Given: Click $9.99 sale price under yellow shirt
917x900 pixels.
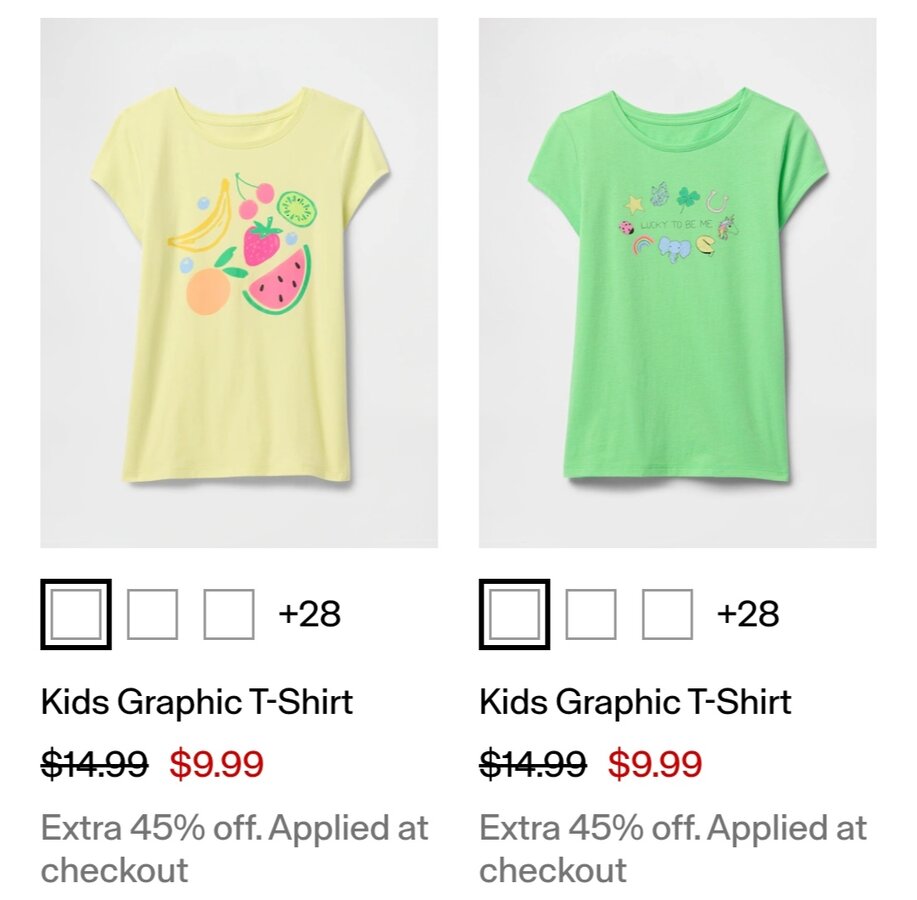Looking at the screenshot, I should (216, 765).
